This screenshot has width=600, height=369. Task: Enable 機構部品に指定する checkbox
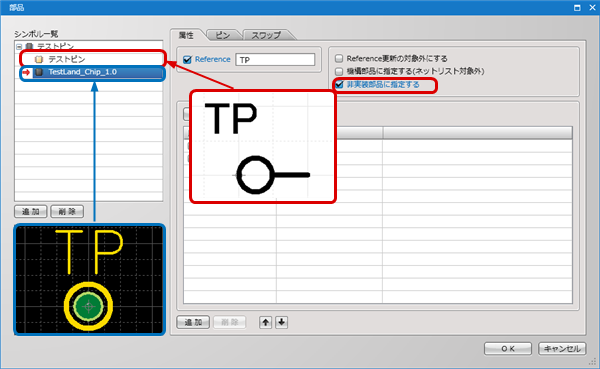pyautogui.click(x=339, y=71)
